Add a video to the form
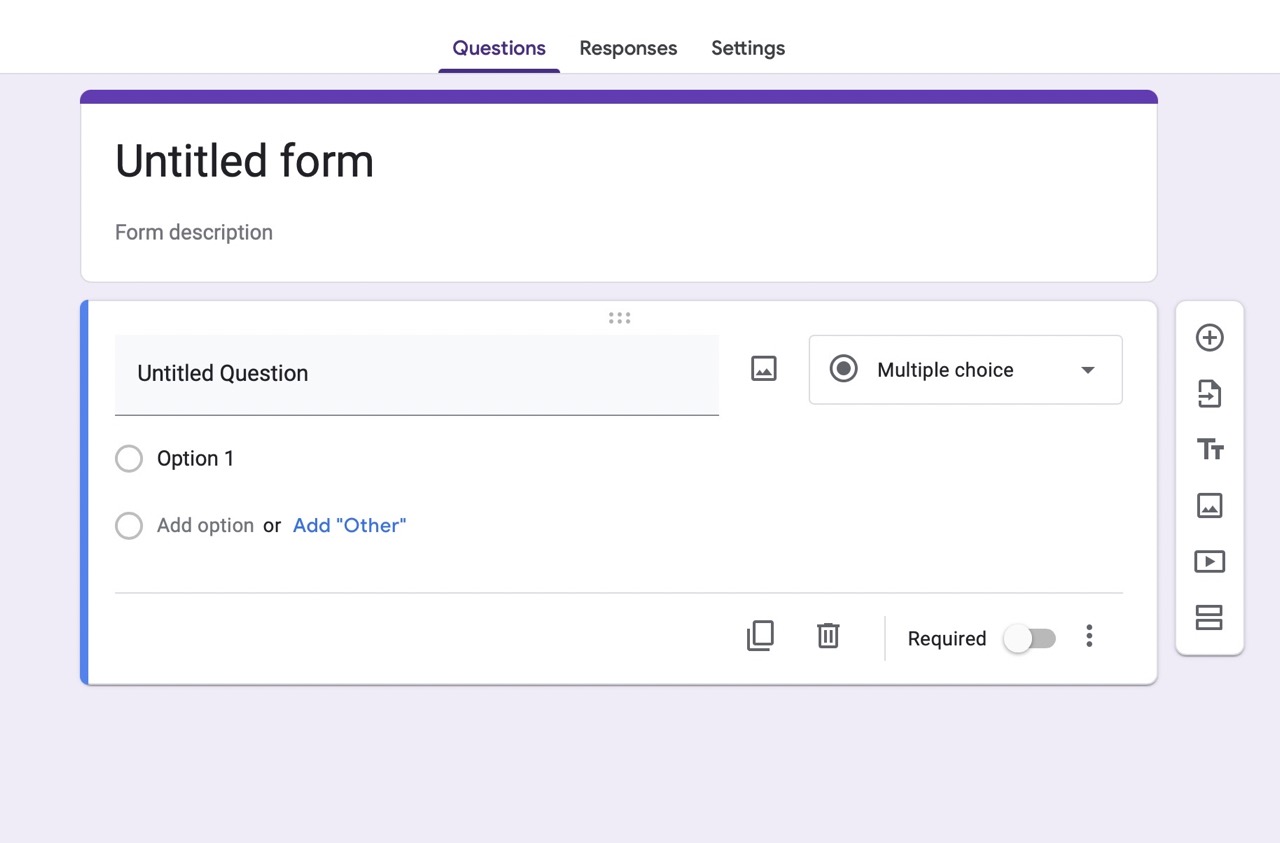This screenshot has width=1280, height=843. pyautogui.click(x=1209, y=561)
